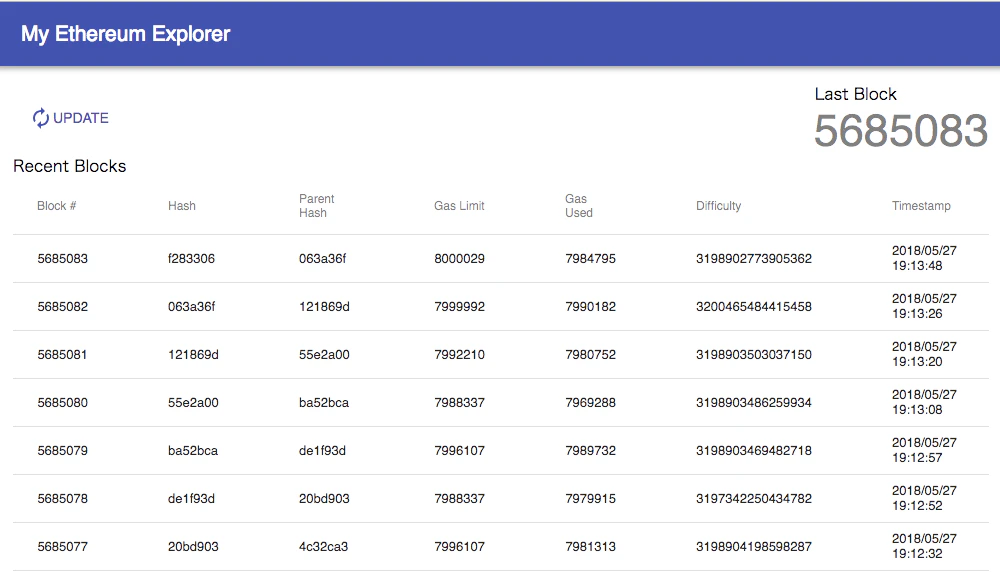The height and width of the screenshot is (576, 1000).
Task: Click timestamp 2018/05/27 19:13:26
Action: tap(924, 306)
